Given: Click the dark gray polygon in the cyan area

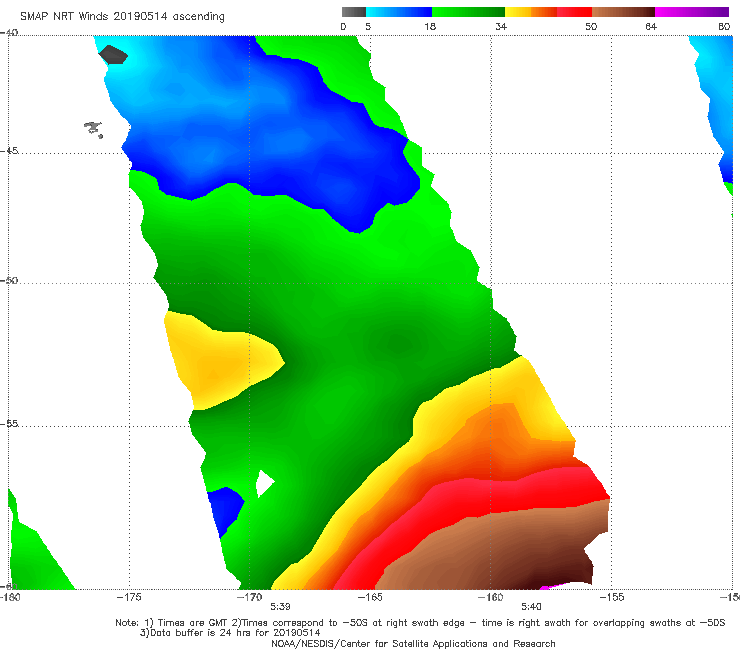Looking at the screenshot, I should [113, 55].
